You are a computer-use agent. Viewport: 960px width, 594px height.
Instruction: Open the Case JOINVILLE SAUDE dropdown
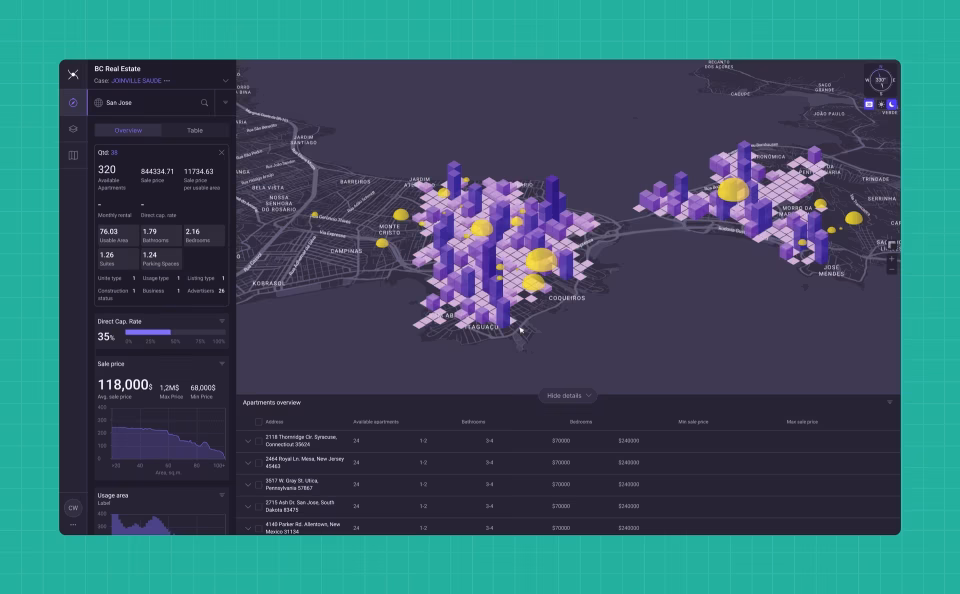click(x=224, y=81)
